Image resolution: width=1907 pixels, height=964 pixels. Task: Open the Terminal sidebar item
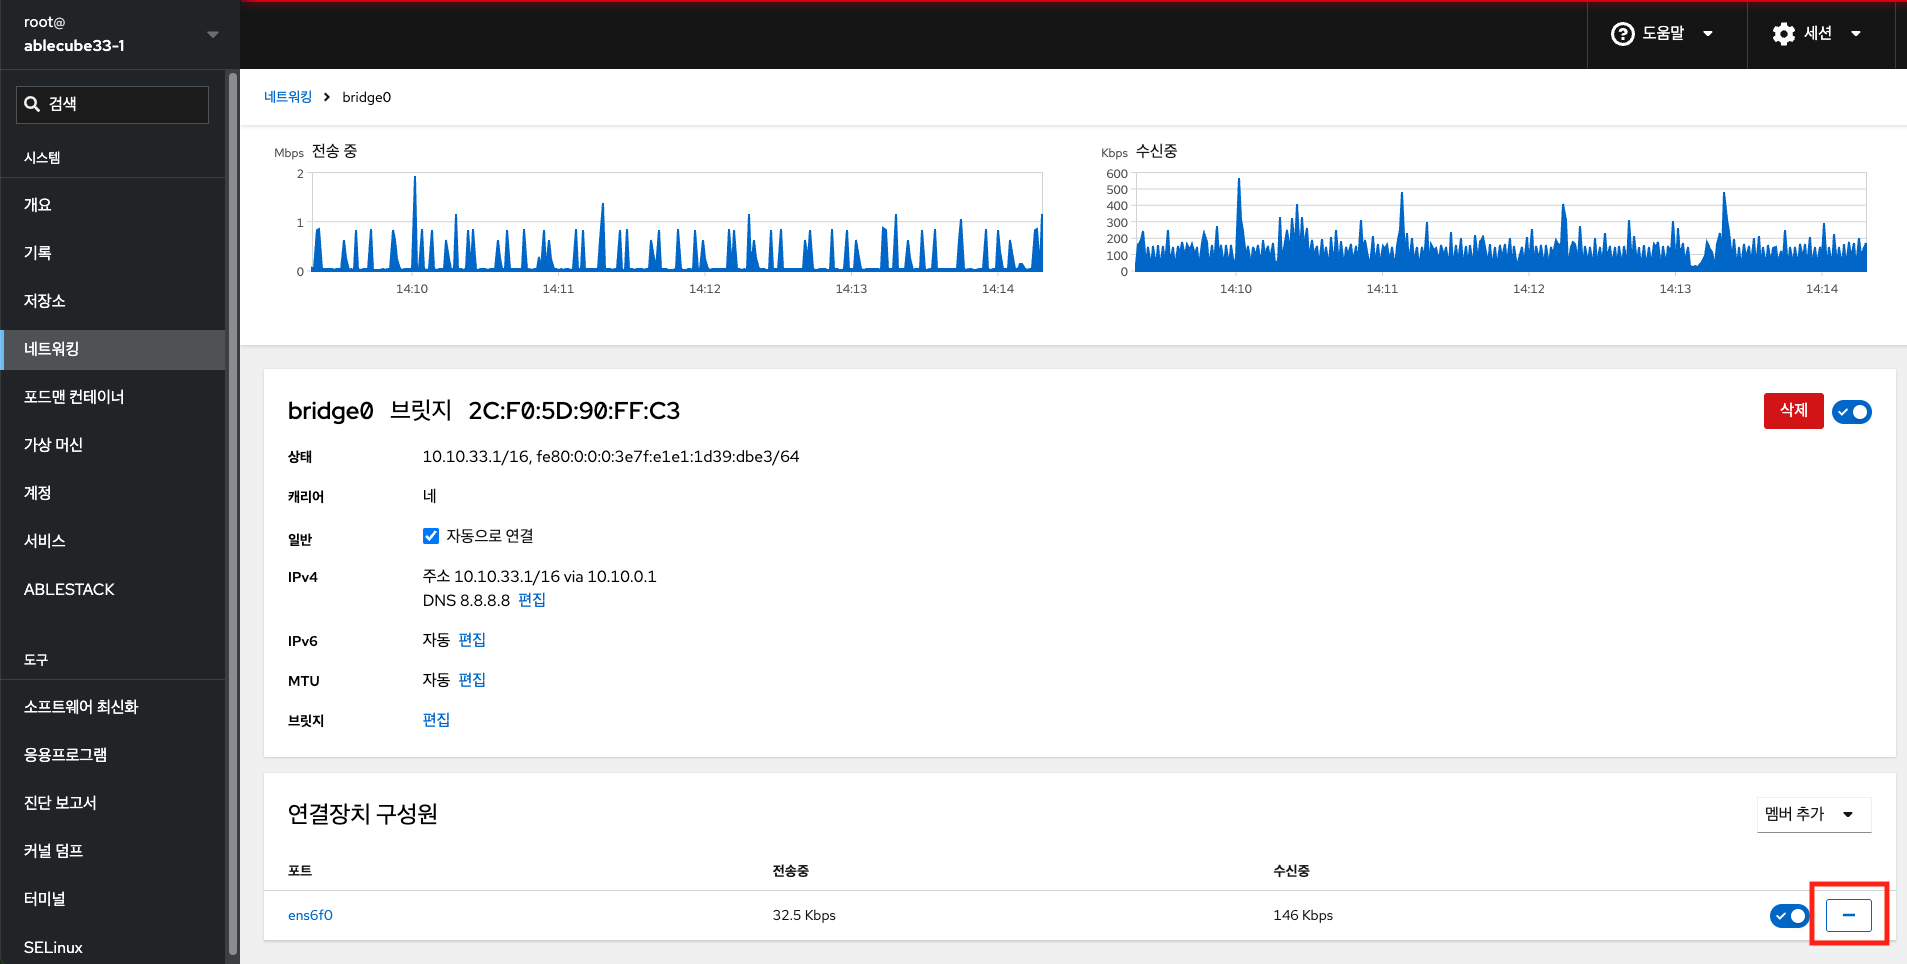[45, 899]
